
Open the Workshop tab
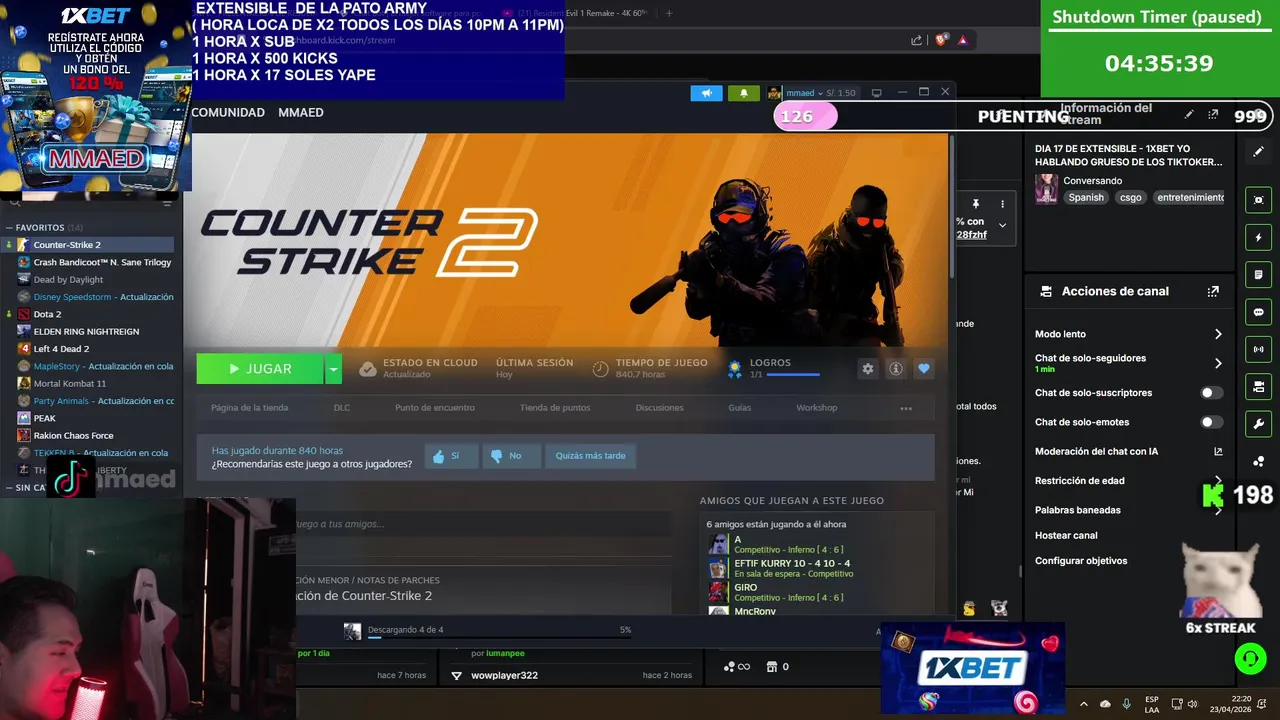[x=817, y=408]
